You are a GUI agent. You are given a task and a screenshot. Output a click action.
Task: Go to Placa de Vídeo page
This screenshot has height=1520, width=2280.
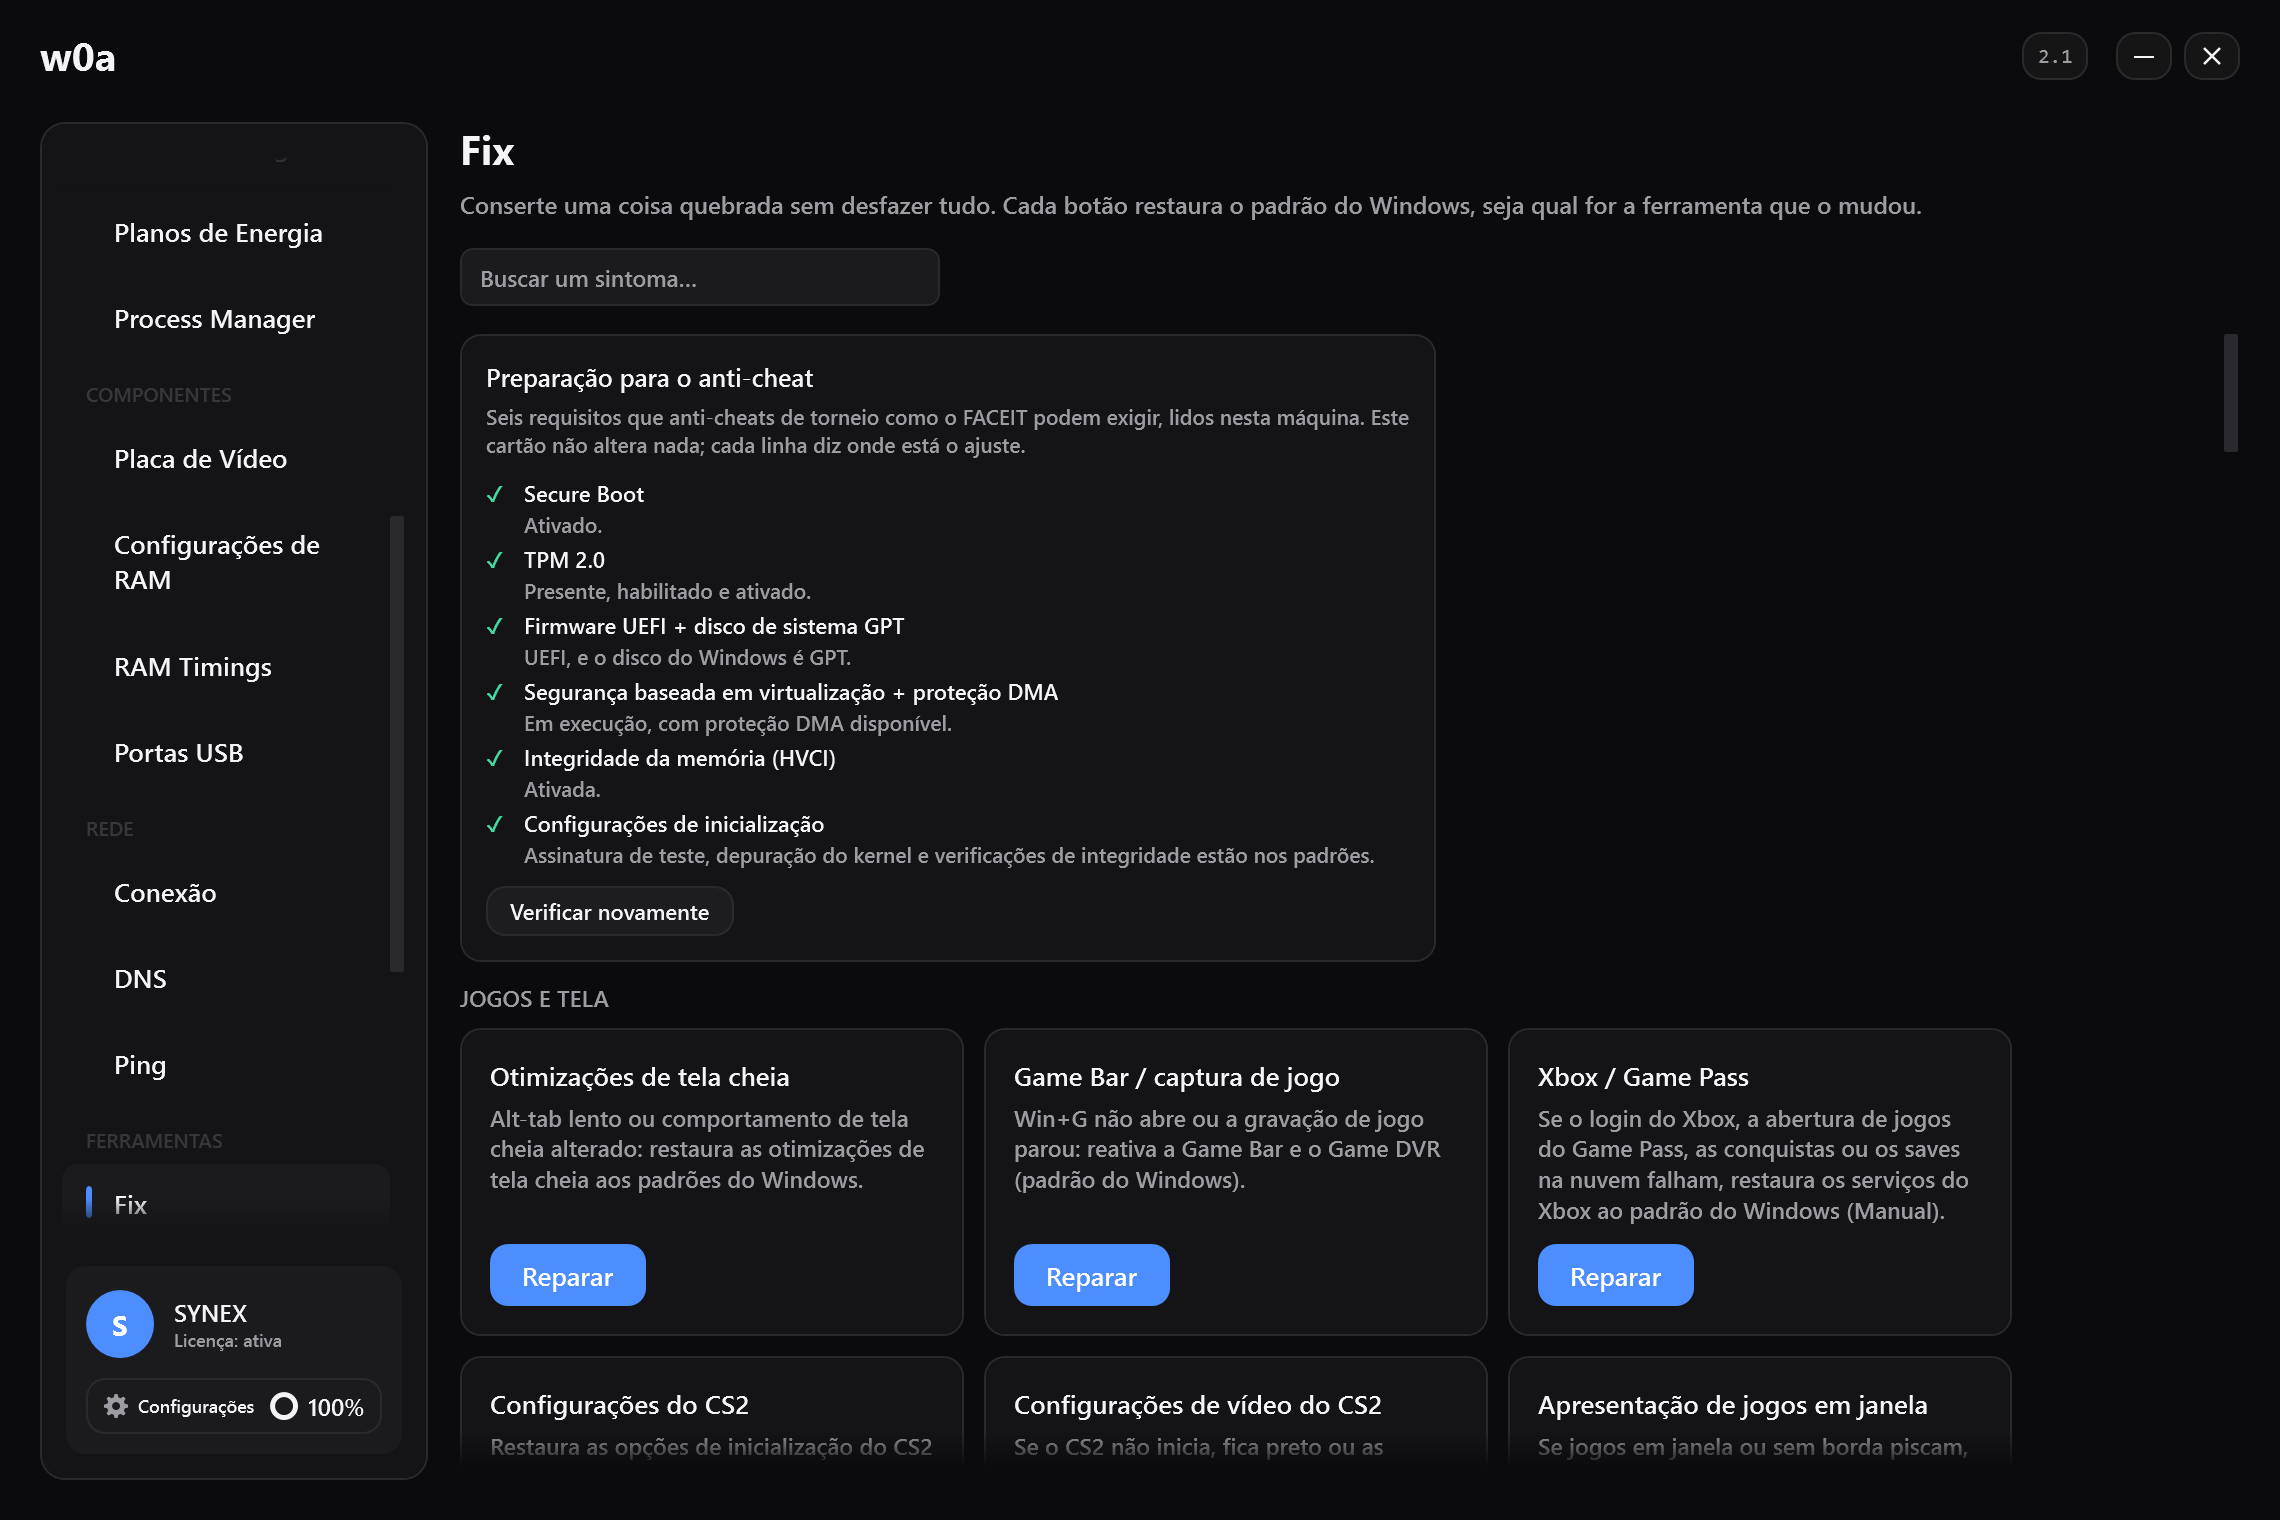(200, 459)
